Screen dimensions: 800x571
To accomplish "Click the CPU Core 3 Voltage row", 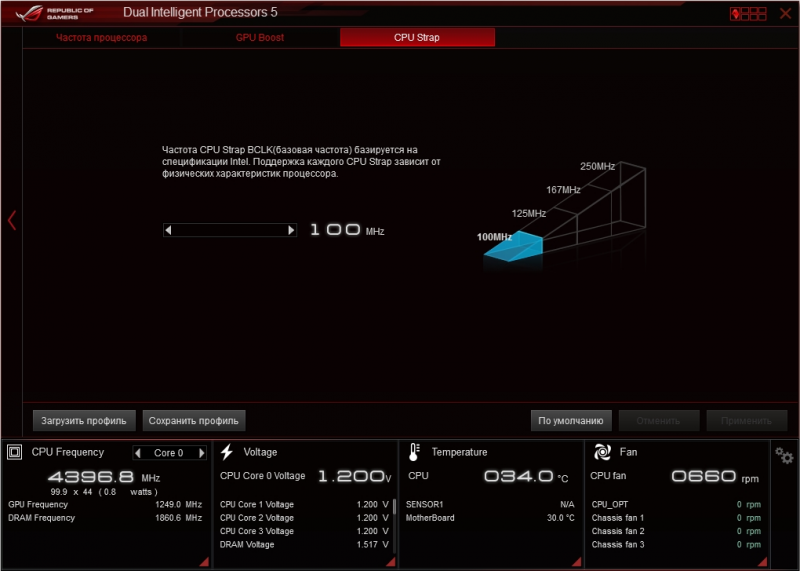I will pyautogui.click(x=304, y=531).
